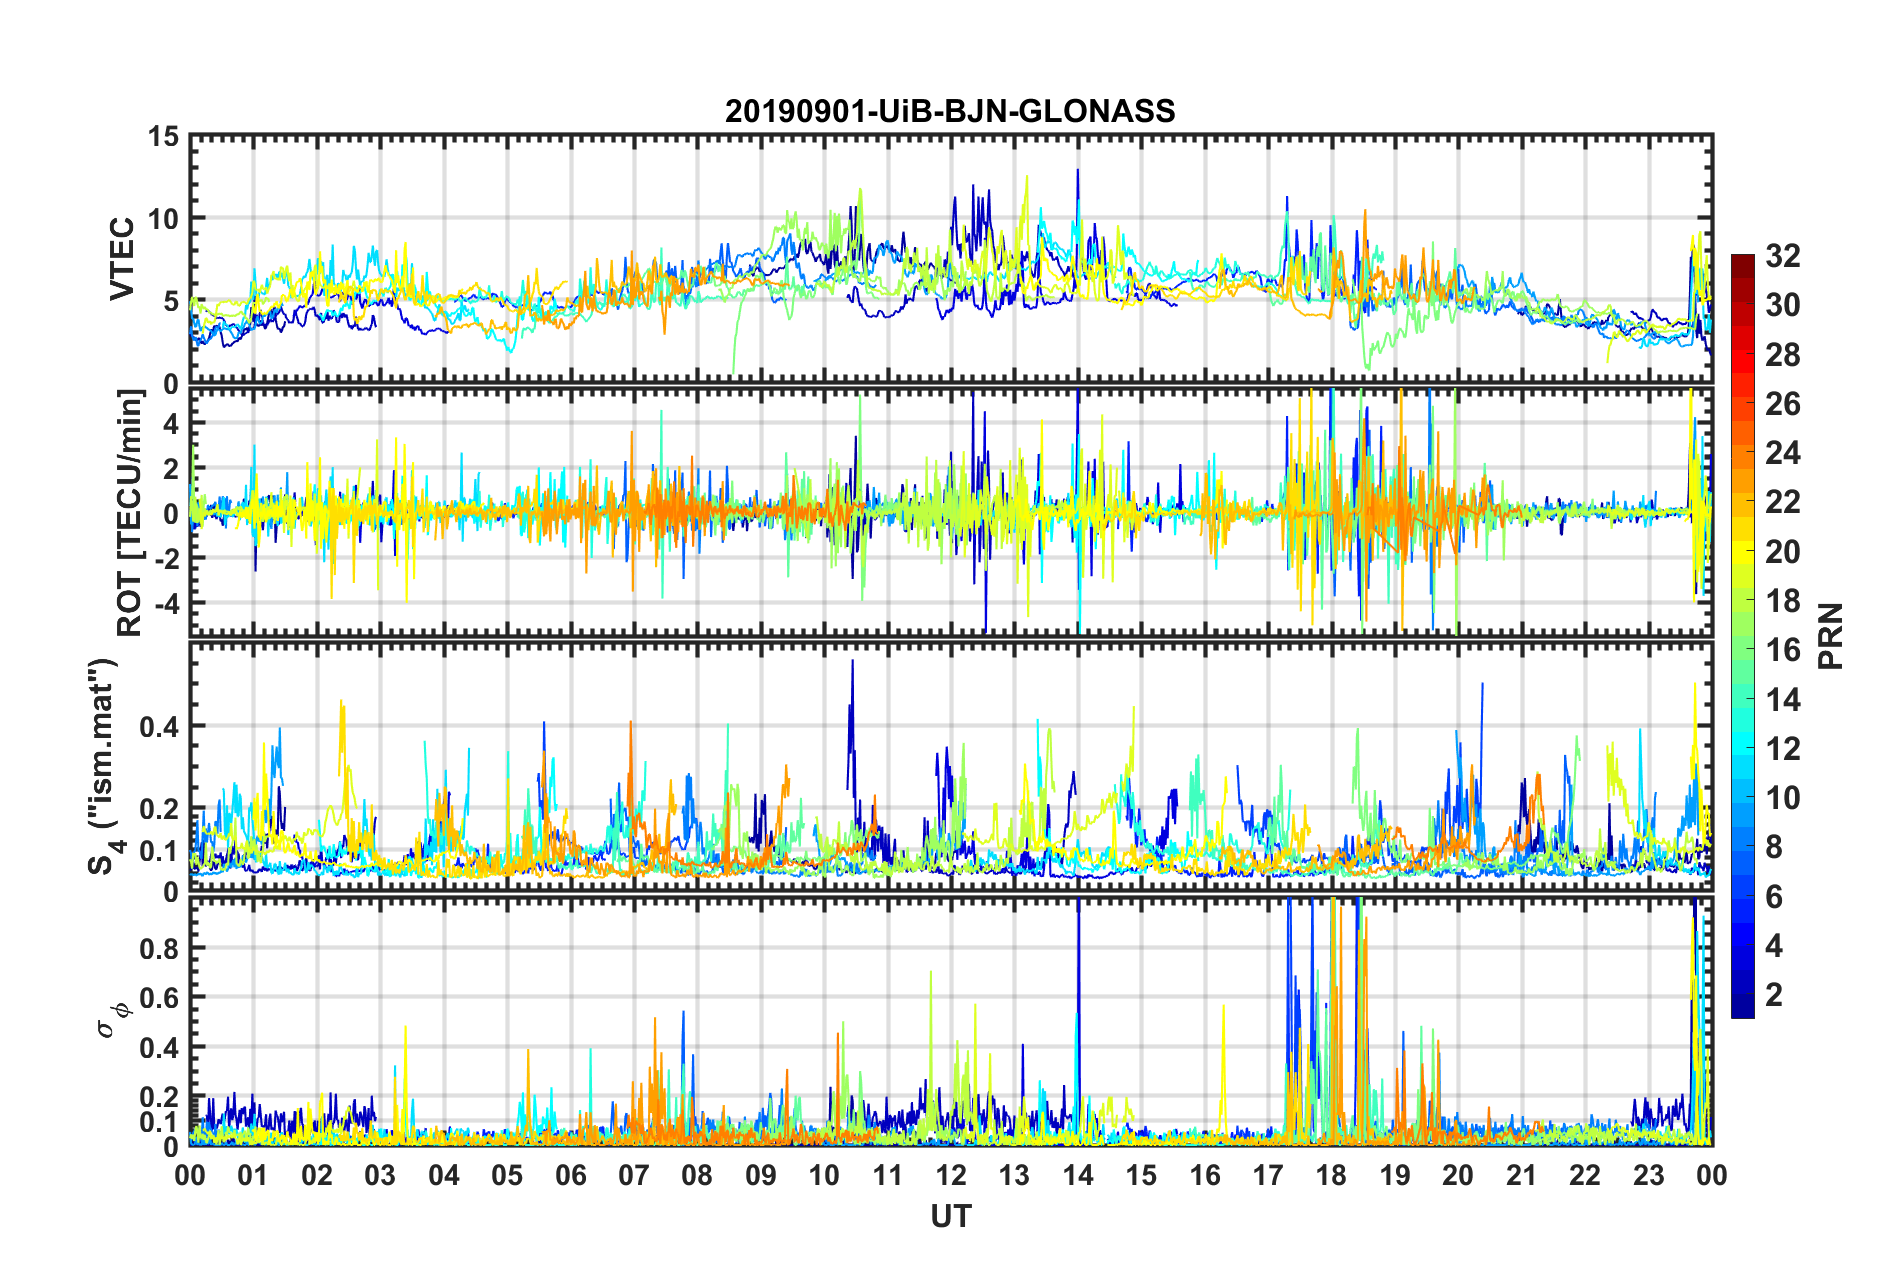Click the x-axis tick label 12
The width and height of the screenshot is (1902, 1272).
(951, 1175)
